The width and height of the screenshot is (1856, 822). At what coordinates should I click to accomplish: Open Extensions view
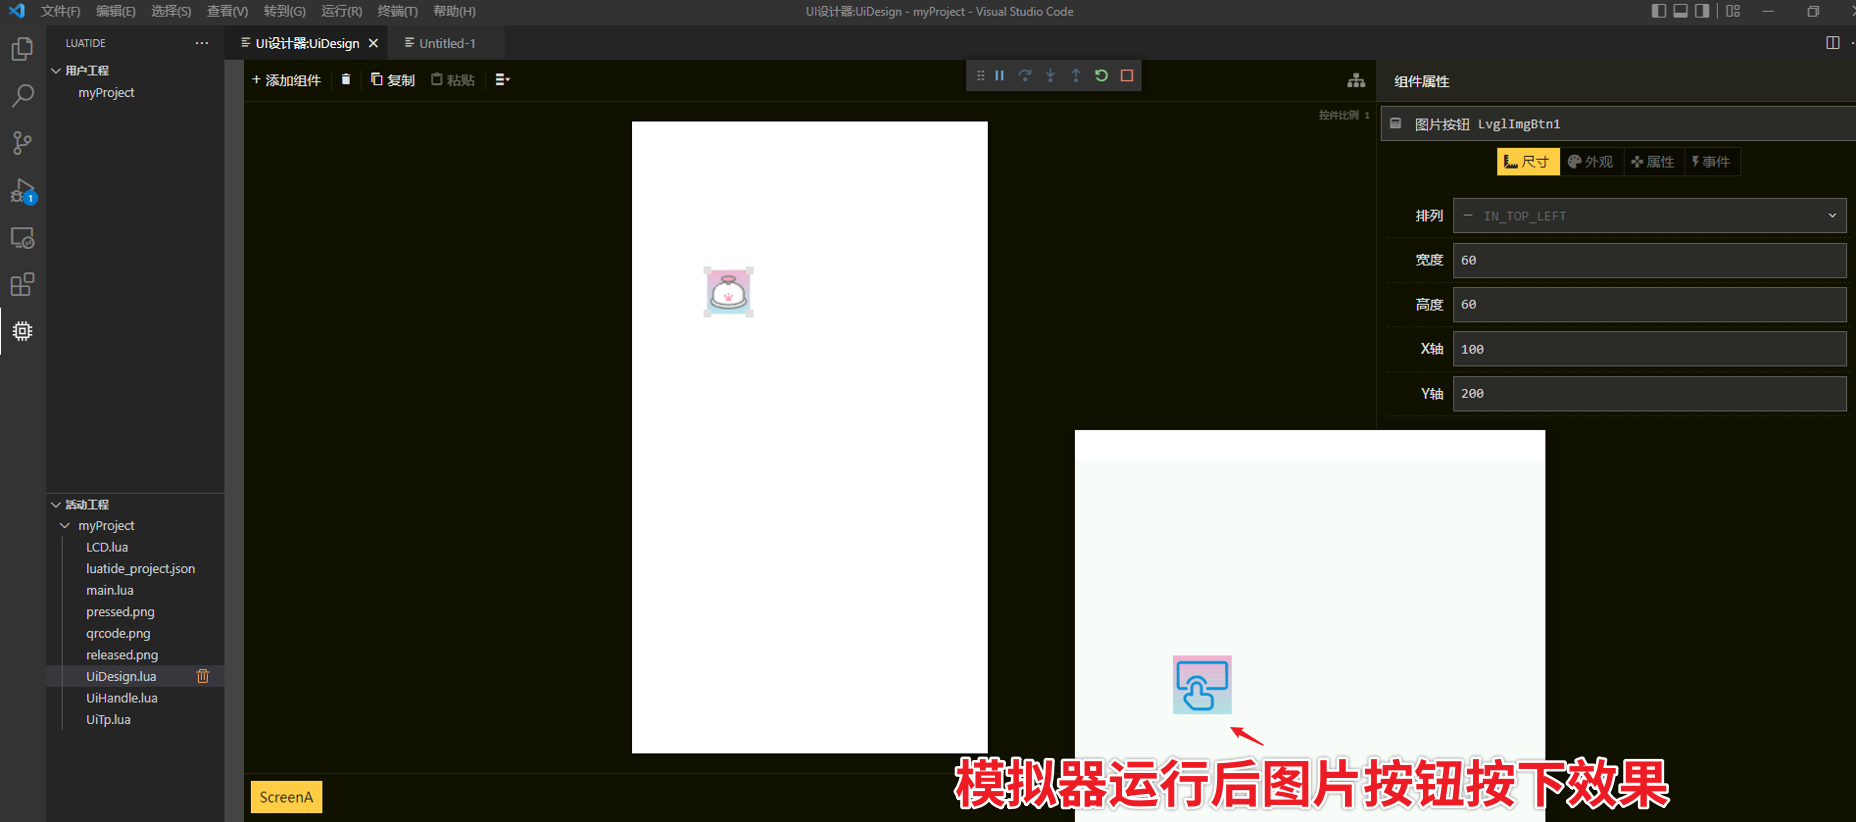click(22, 285)
